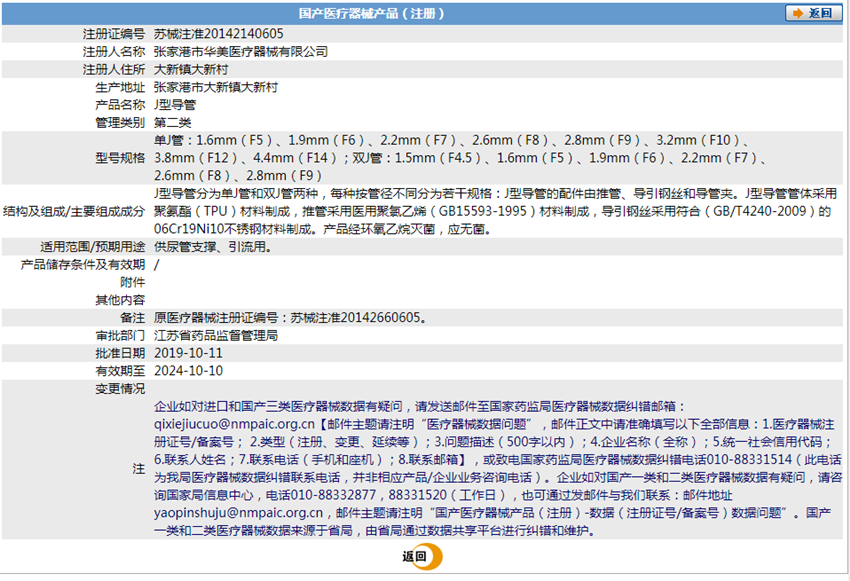Click the 管理类别 label
The image size is (850, 581).
point(120,122)
